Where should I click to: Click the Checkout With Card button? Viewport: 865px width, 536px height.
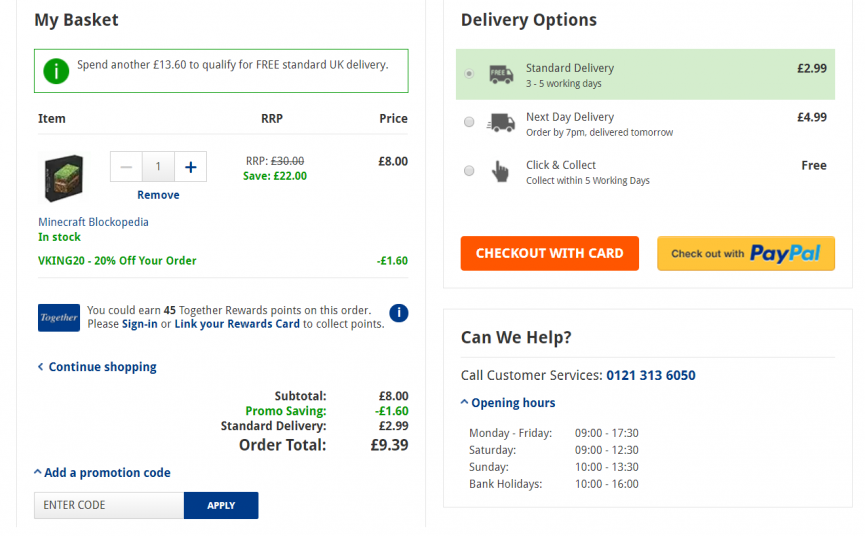549,253
